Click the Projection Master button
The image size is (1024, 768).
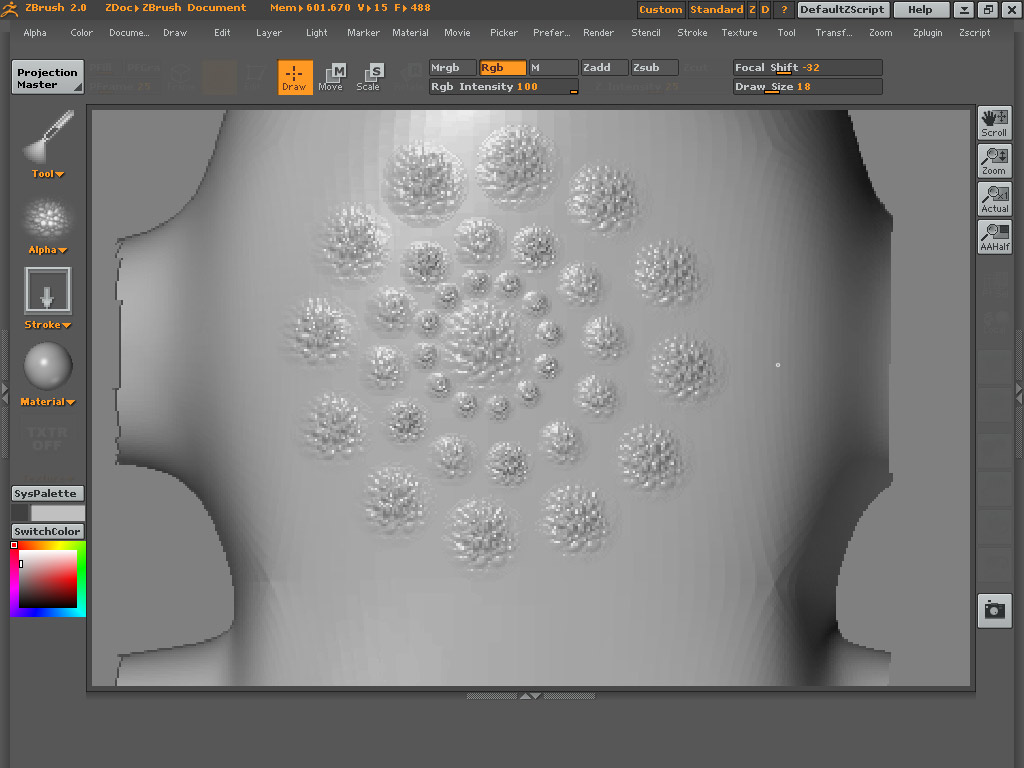[47, 78]
